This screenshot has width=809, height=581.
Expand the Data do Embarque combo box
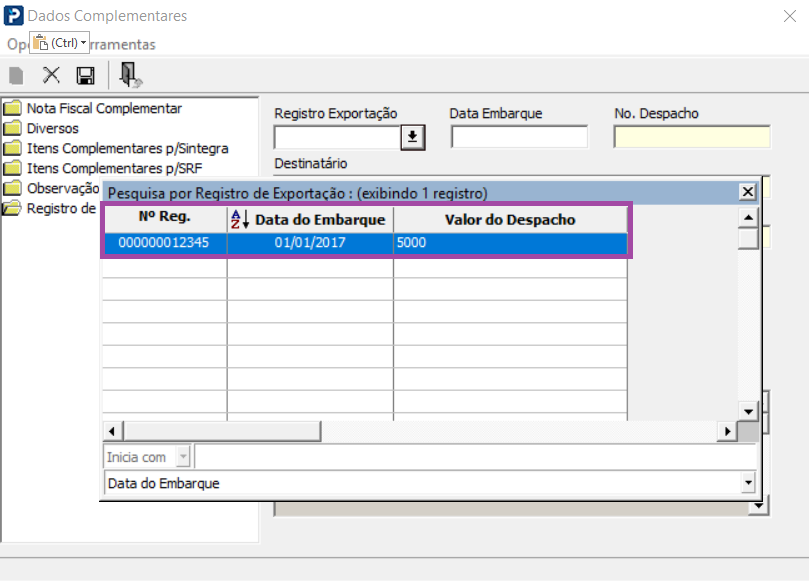coord(748,483)
